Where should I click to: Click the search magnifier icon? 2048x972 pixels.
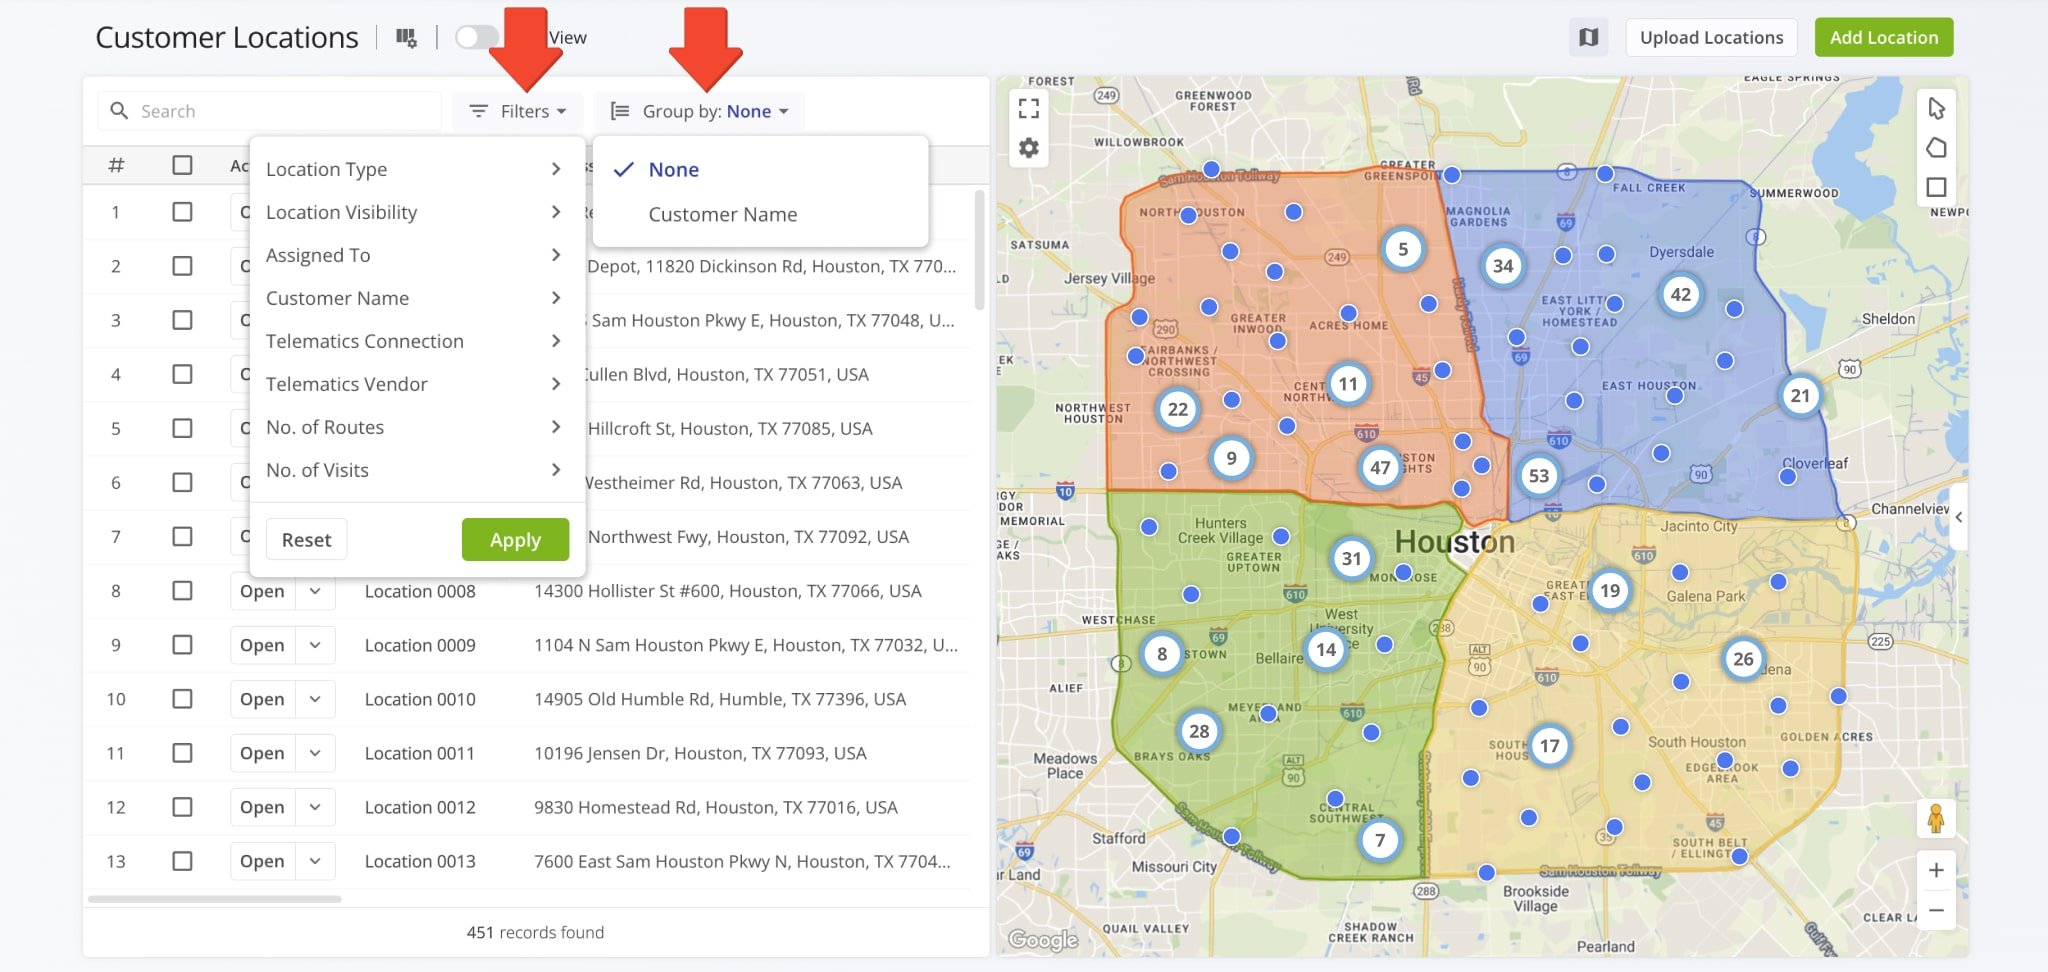coord(119,110)
